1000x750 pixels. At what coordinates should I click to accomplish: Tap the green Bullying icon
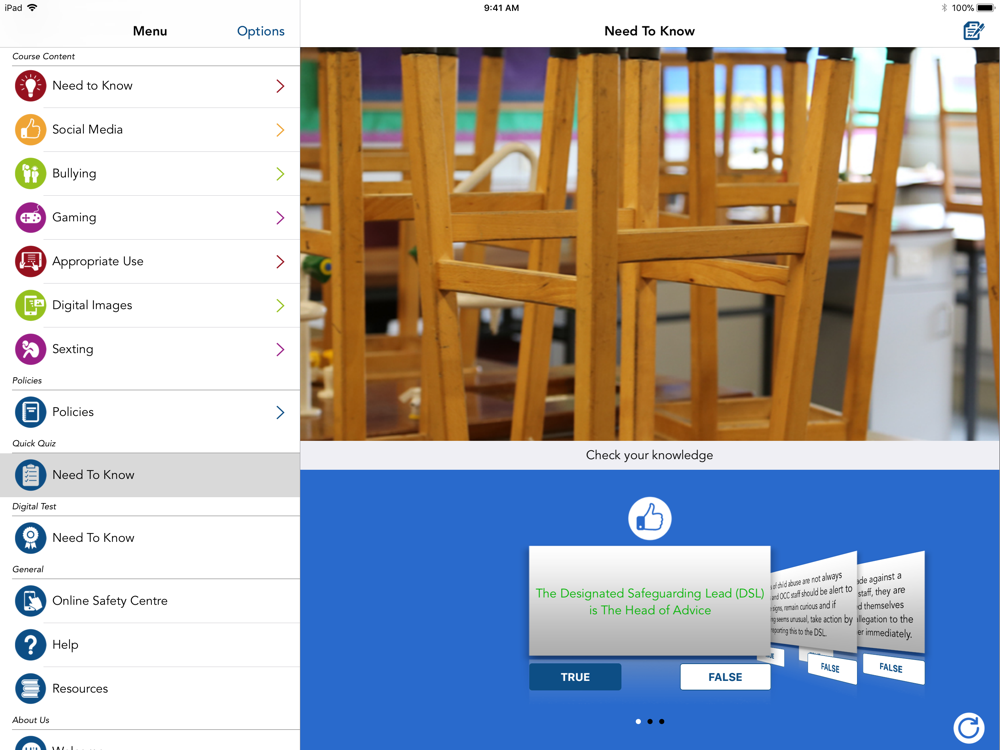tap(31, 173)
